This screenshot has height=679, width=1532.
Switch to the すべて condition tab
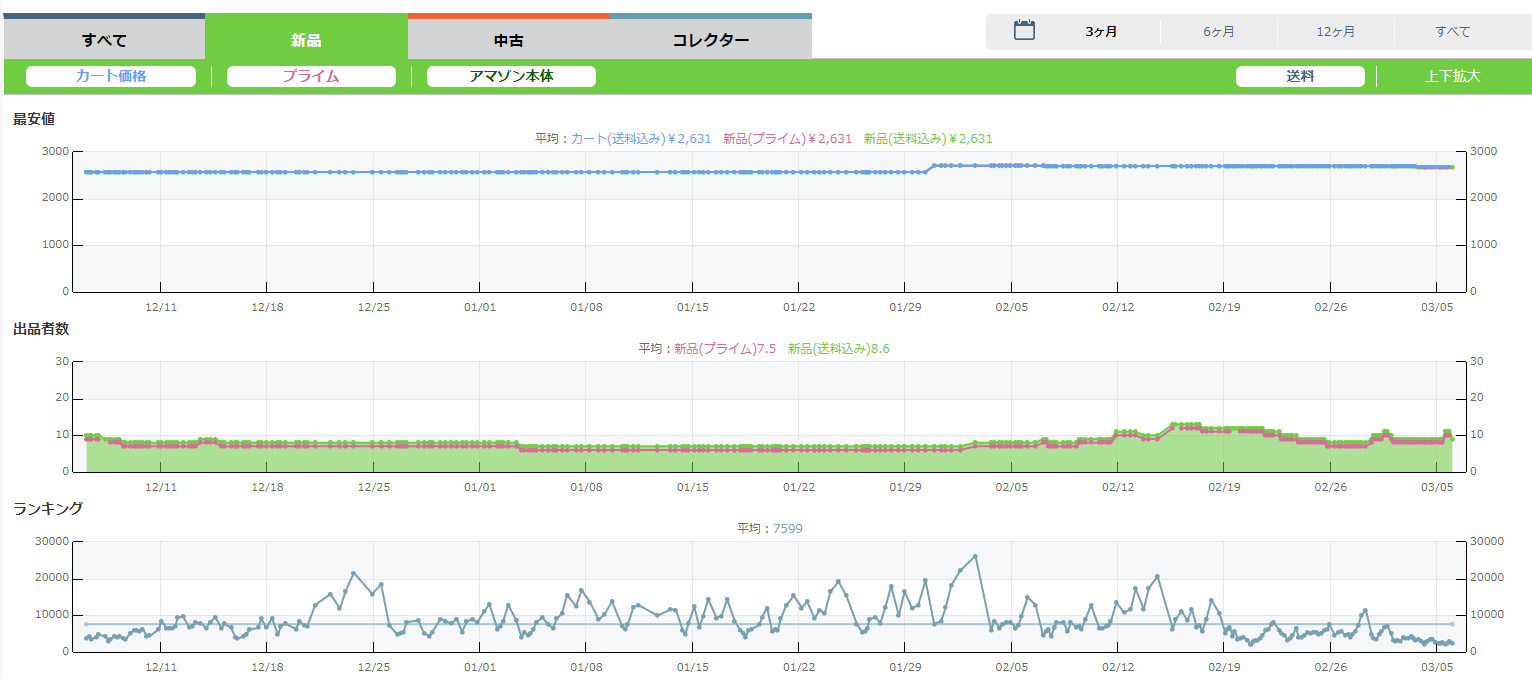pyautogui.click(x=104, y=41)
